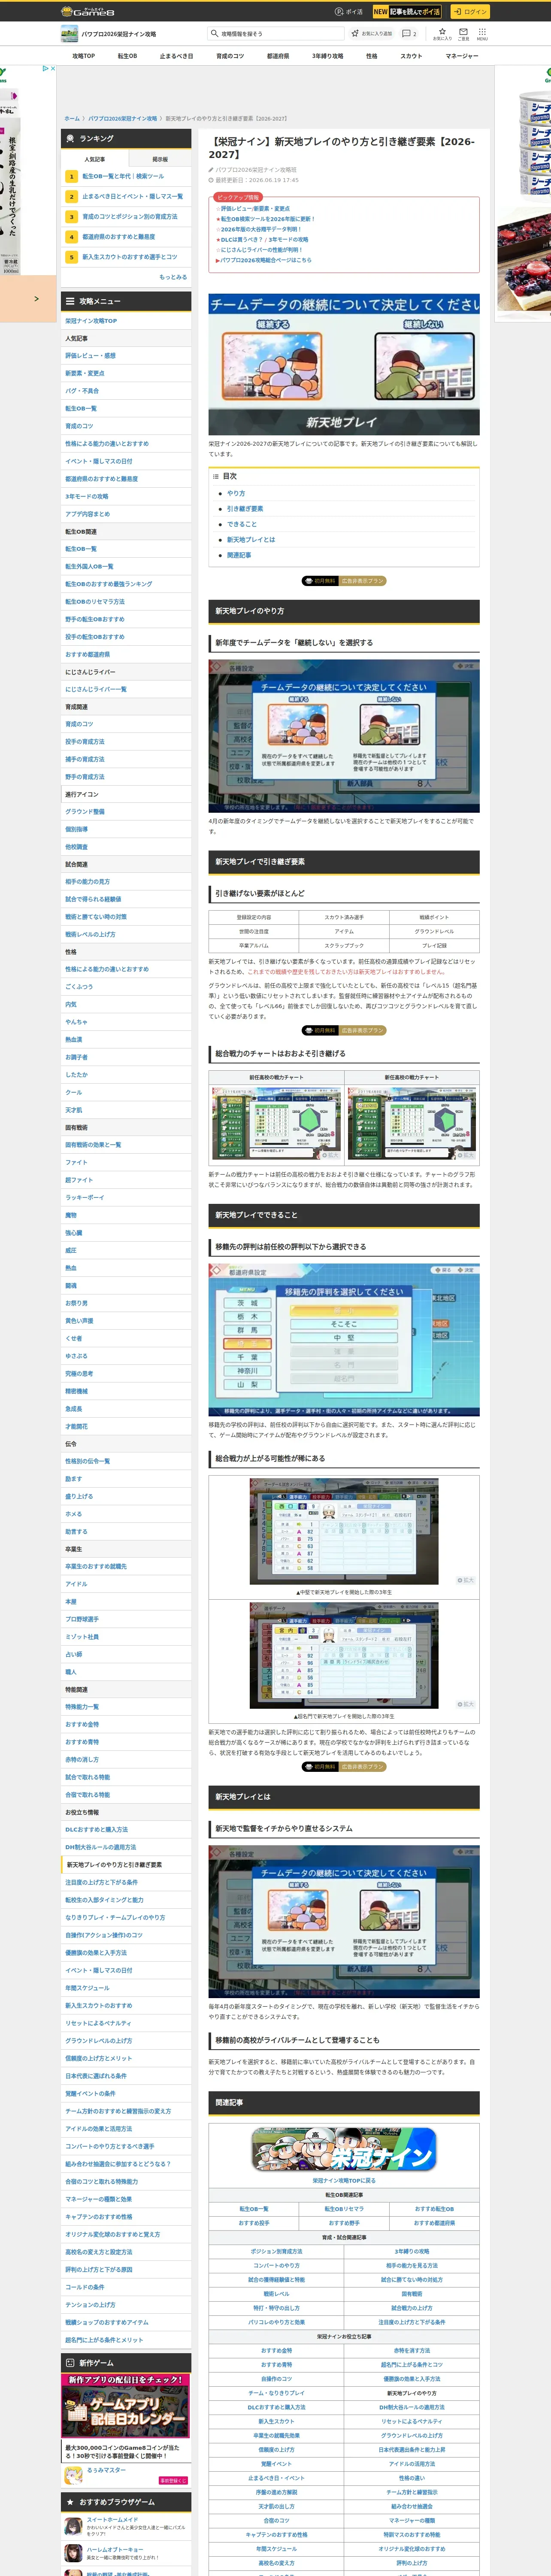Click the ホーム breadcrumb link

tap(72, 119)
